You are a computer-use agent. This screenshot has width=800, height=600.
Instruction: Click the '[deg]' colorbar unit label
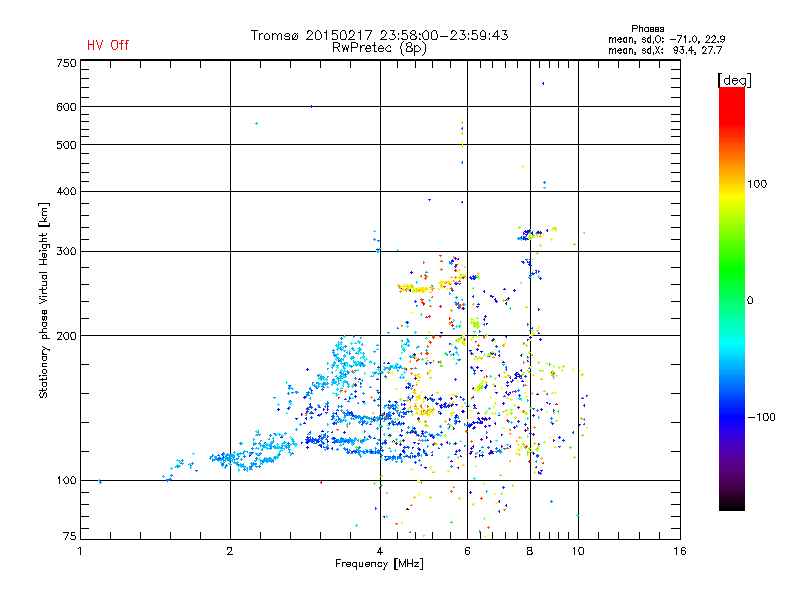pos(734,80)
